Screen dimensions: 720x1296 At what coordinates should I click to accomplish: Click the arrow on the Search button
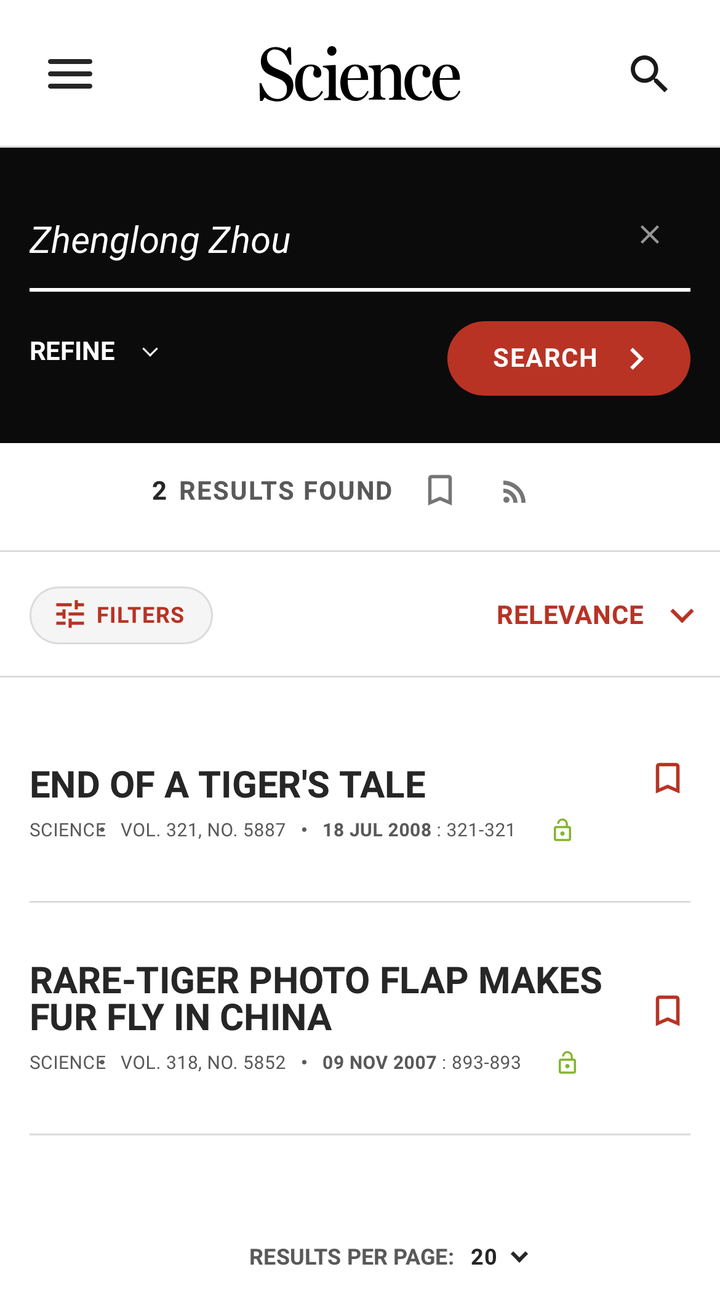tap(637, 359)
